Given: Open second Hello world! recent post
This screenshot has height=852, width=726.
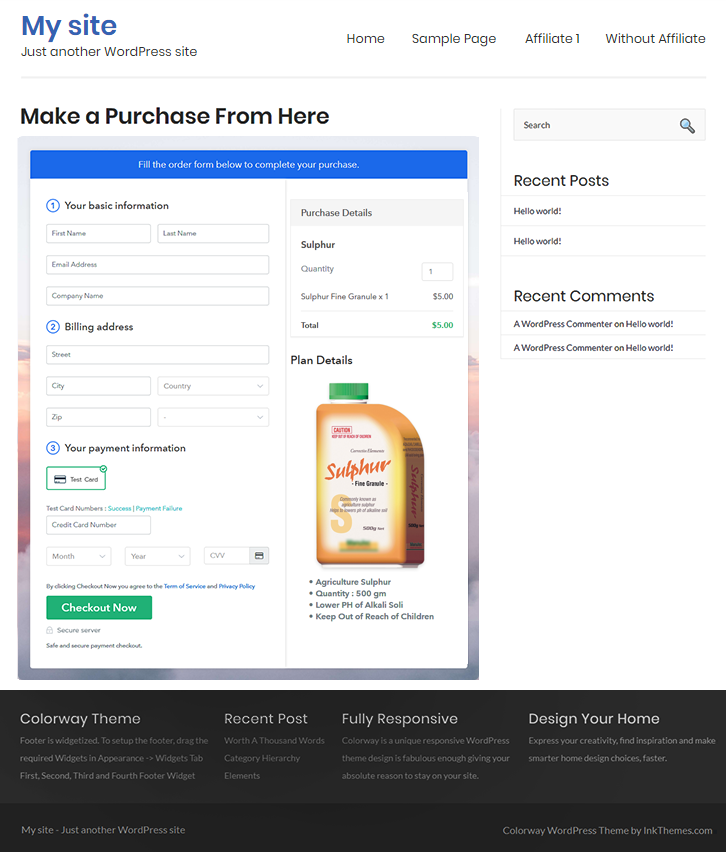Looking at the screenshot, I should (x=537, y=241).
